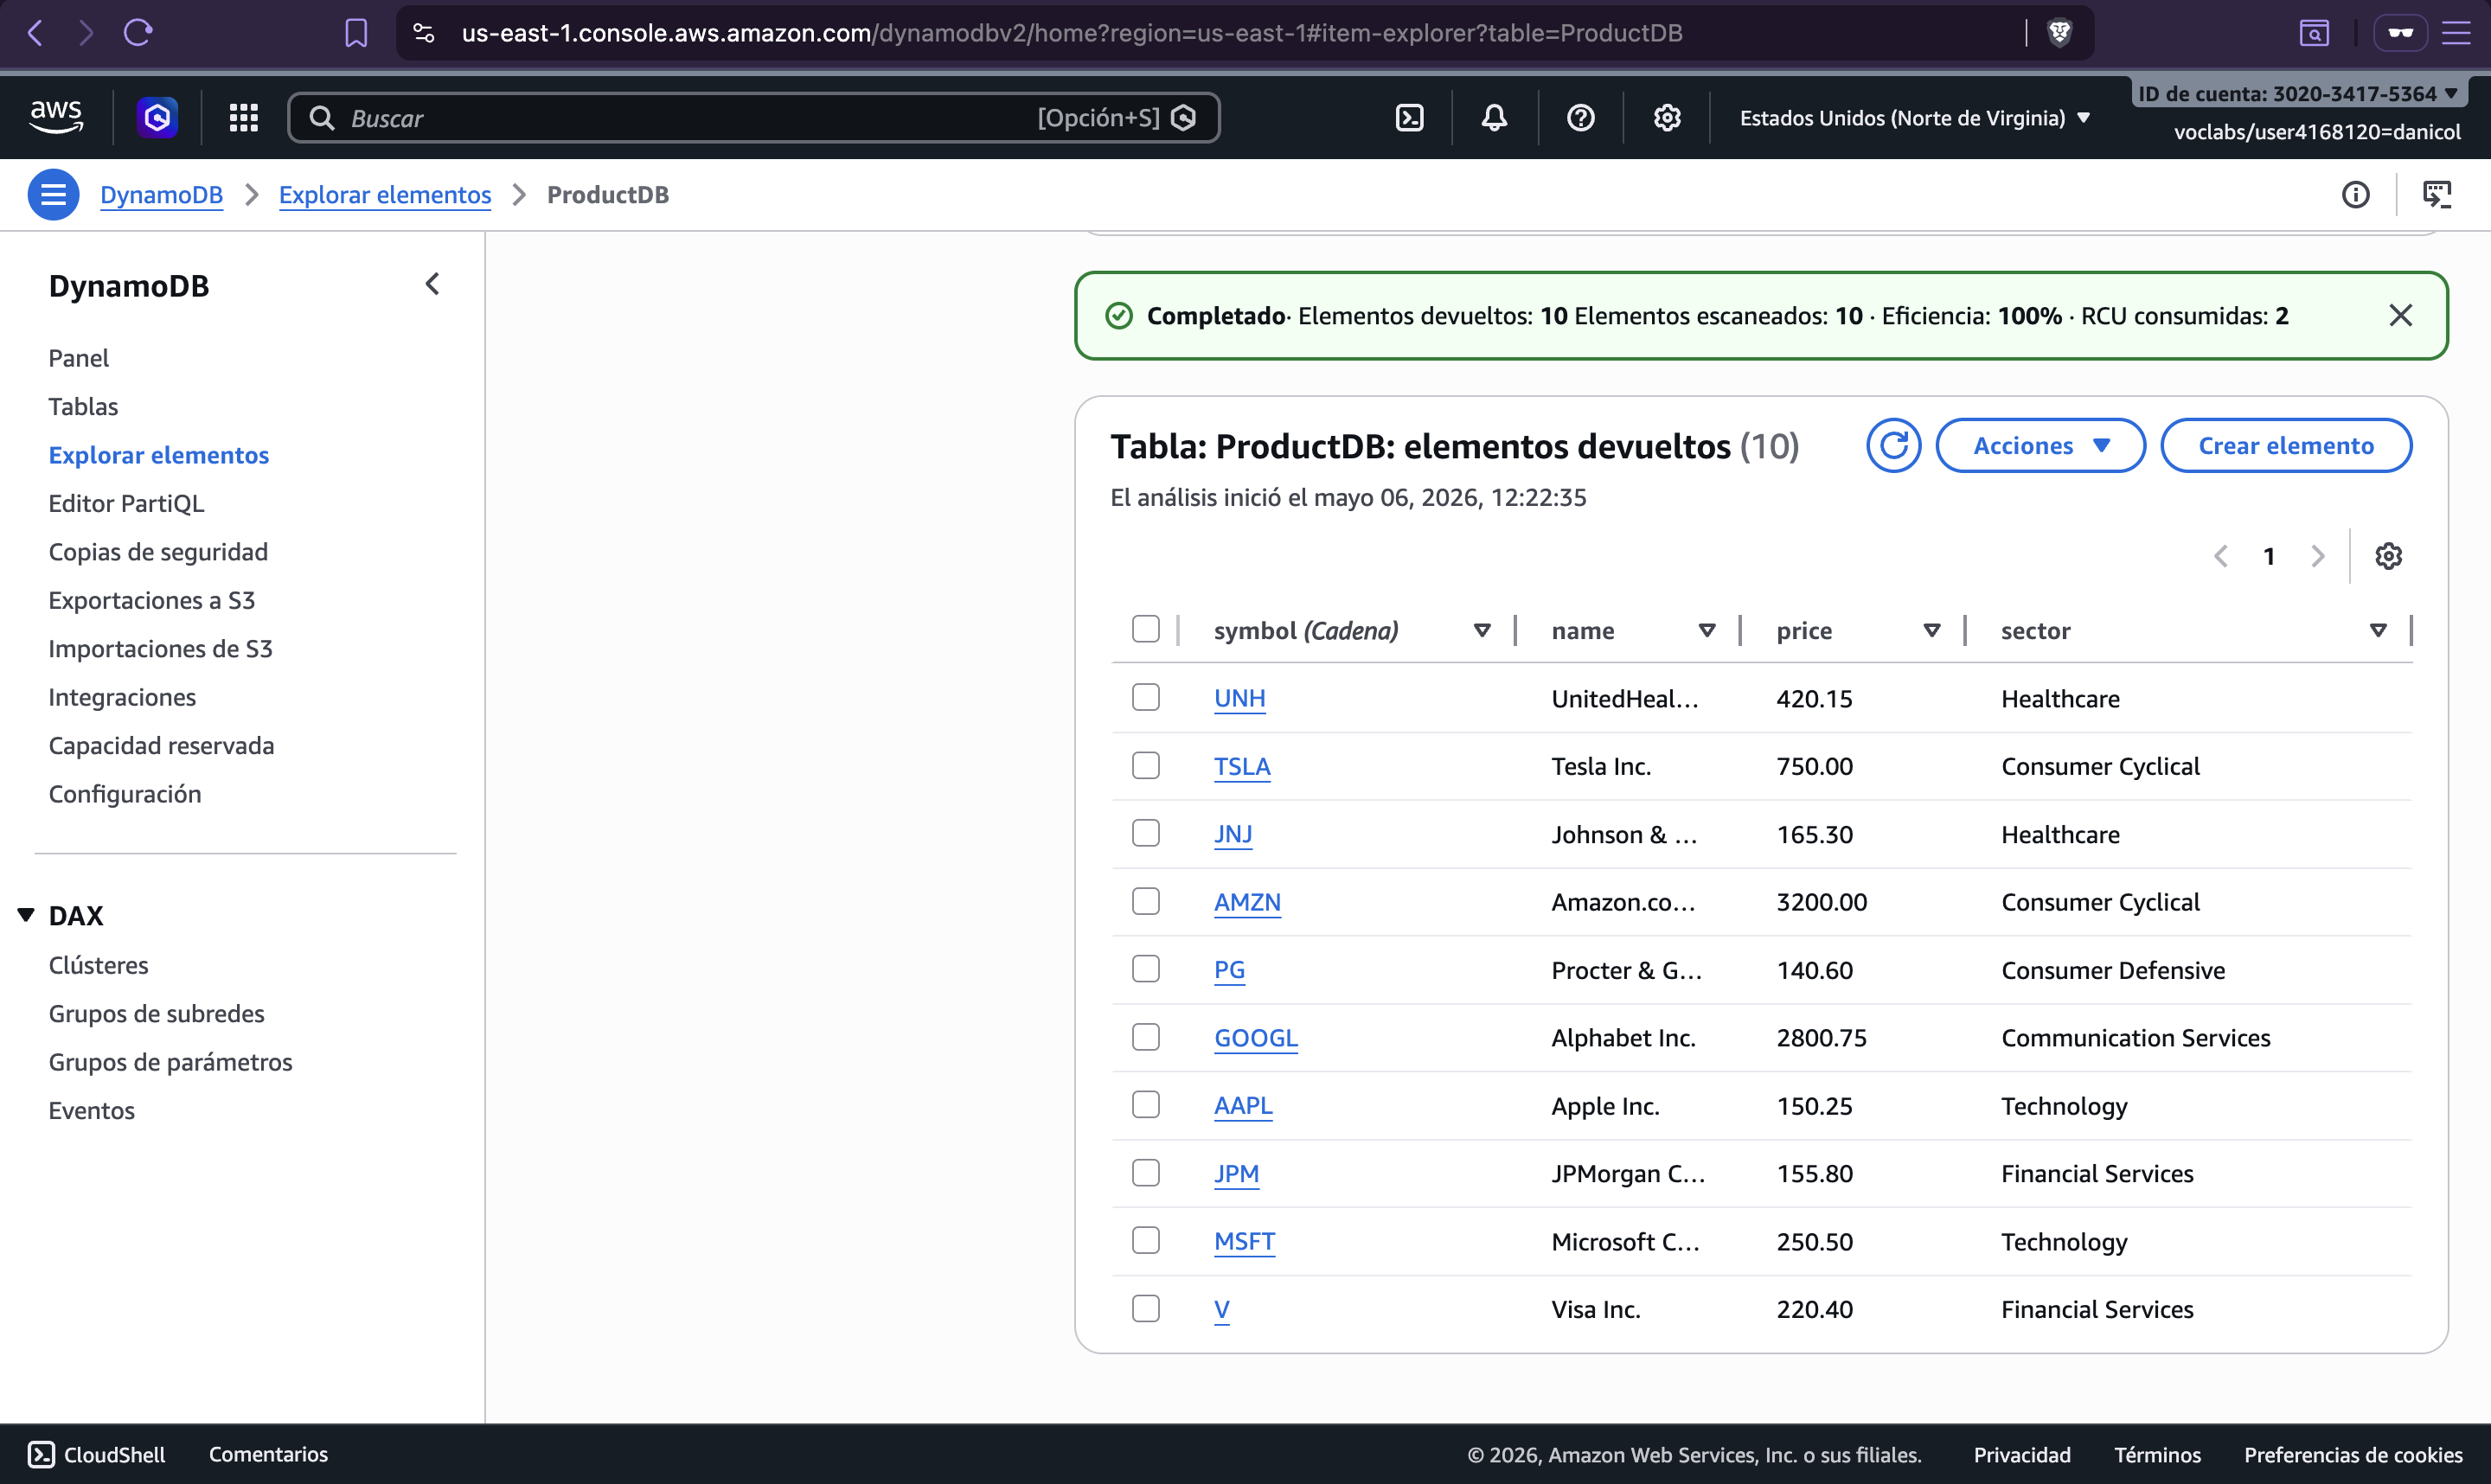Sort by the name column arrow
Image resolution: width=2491 pixels, height=1484 pixels.
pos(1707,631)
